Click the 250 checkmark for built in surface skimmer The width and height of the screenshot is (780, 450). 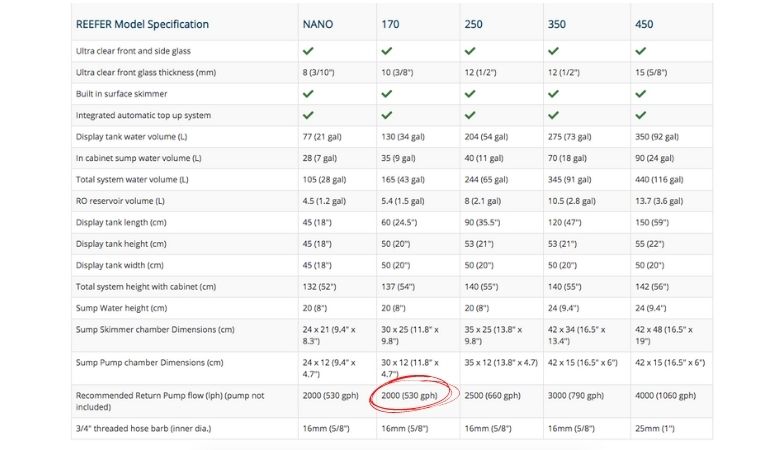pos(470,93)
